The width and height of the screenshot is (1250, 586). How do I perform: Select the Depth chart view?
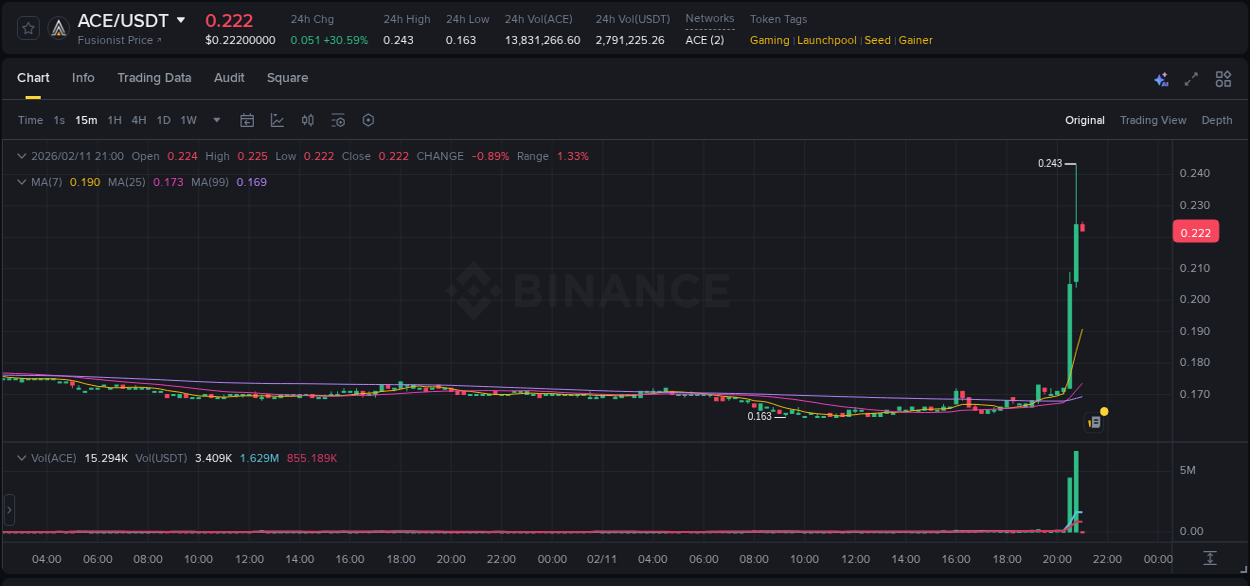(x=1216, y=120)
